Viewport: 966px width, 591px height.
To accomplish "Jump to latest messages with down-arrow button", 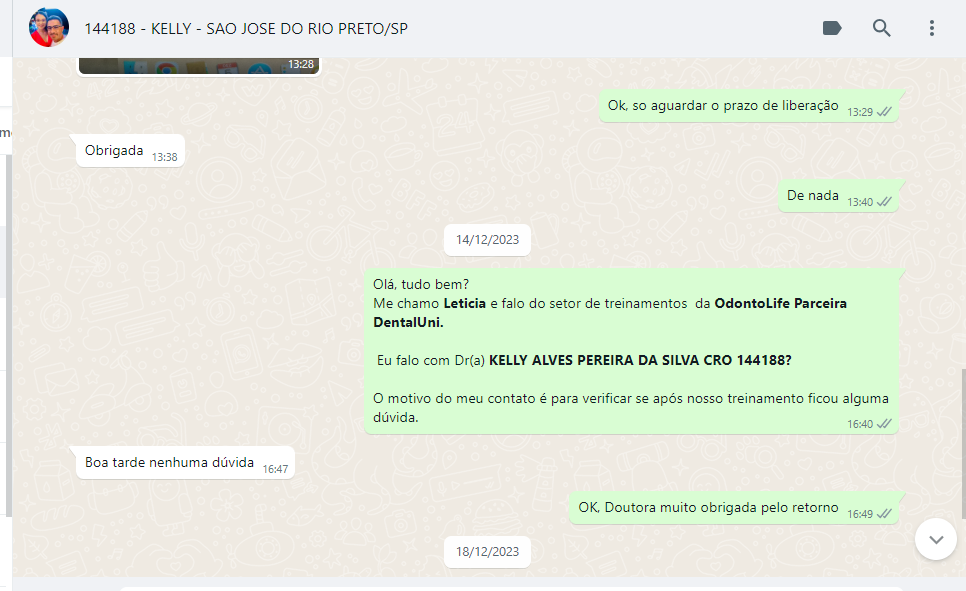I will (x=936, y=539).
